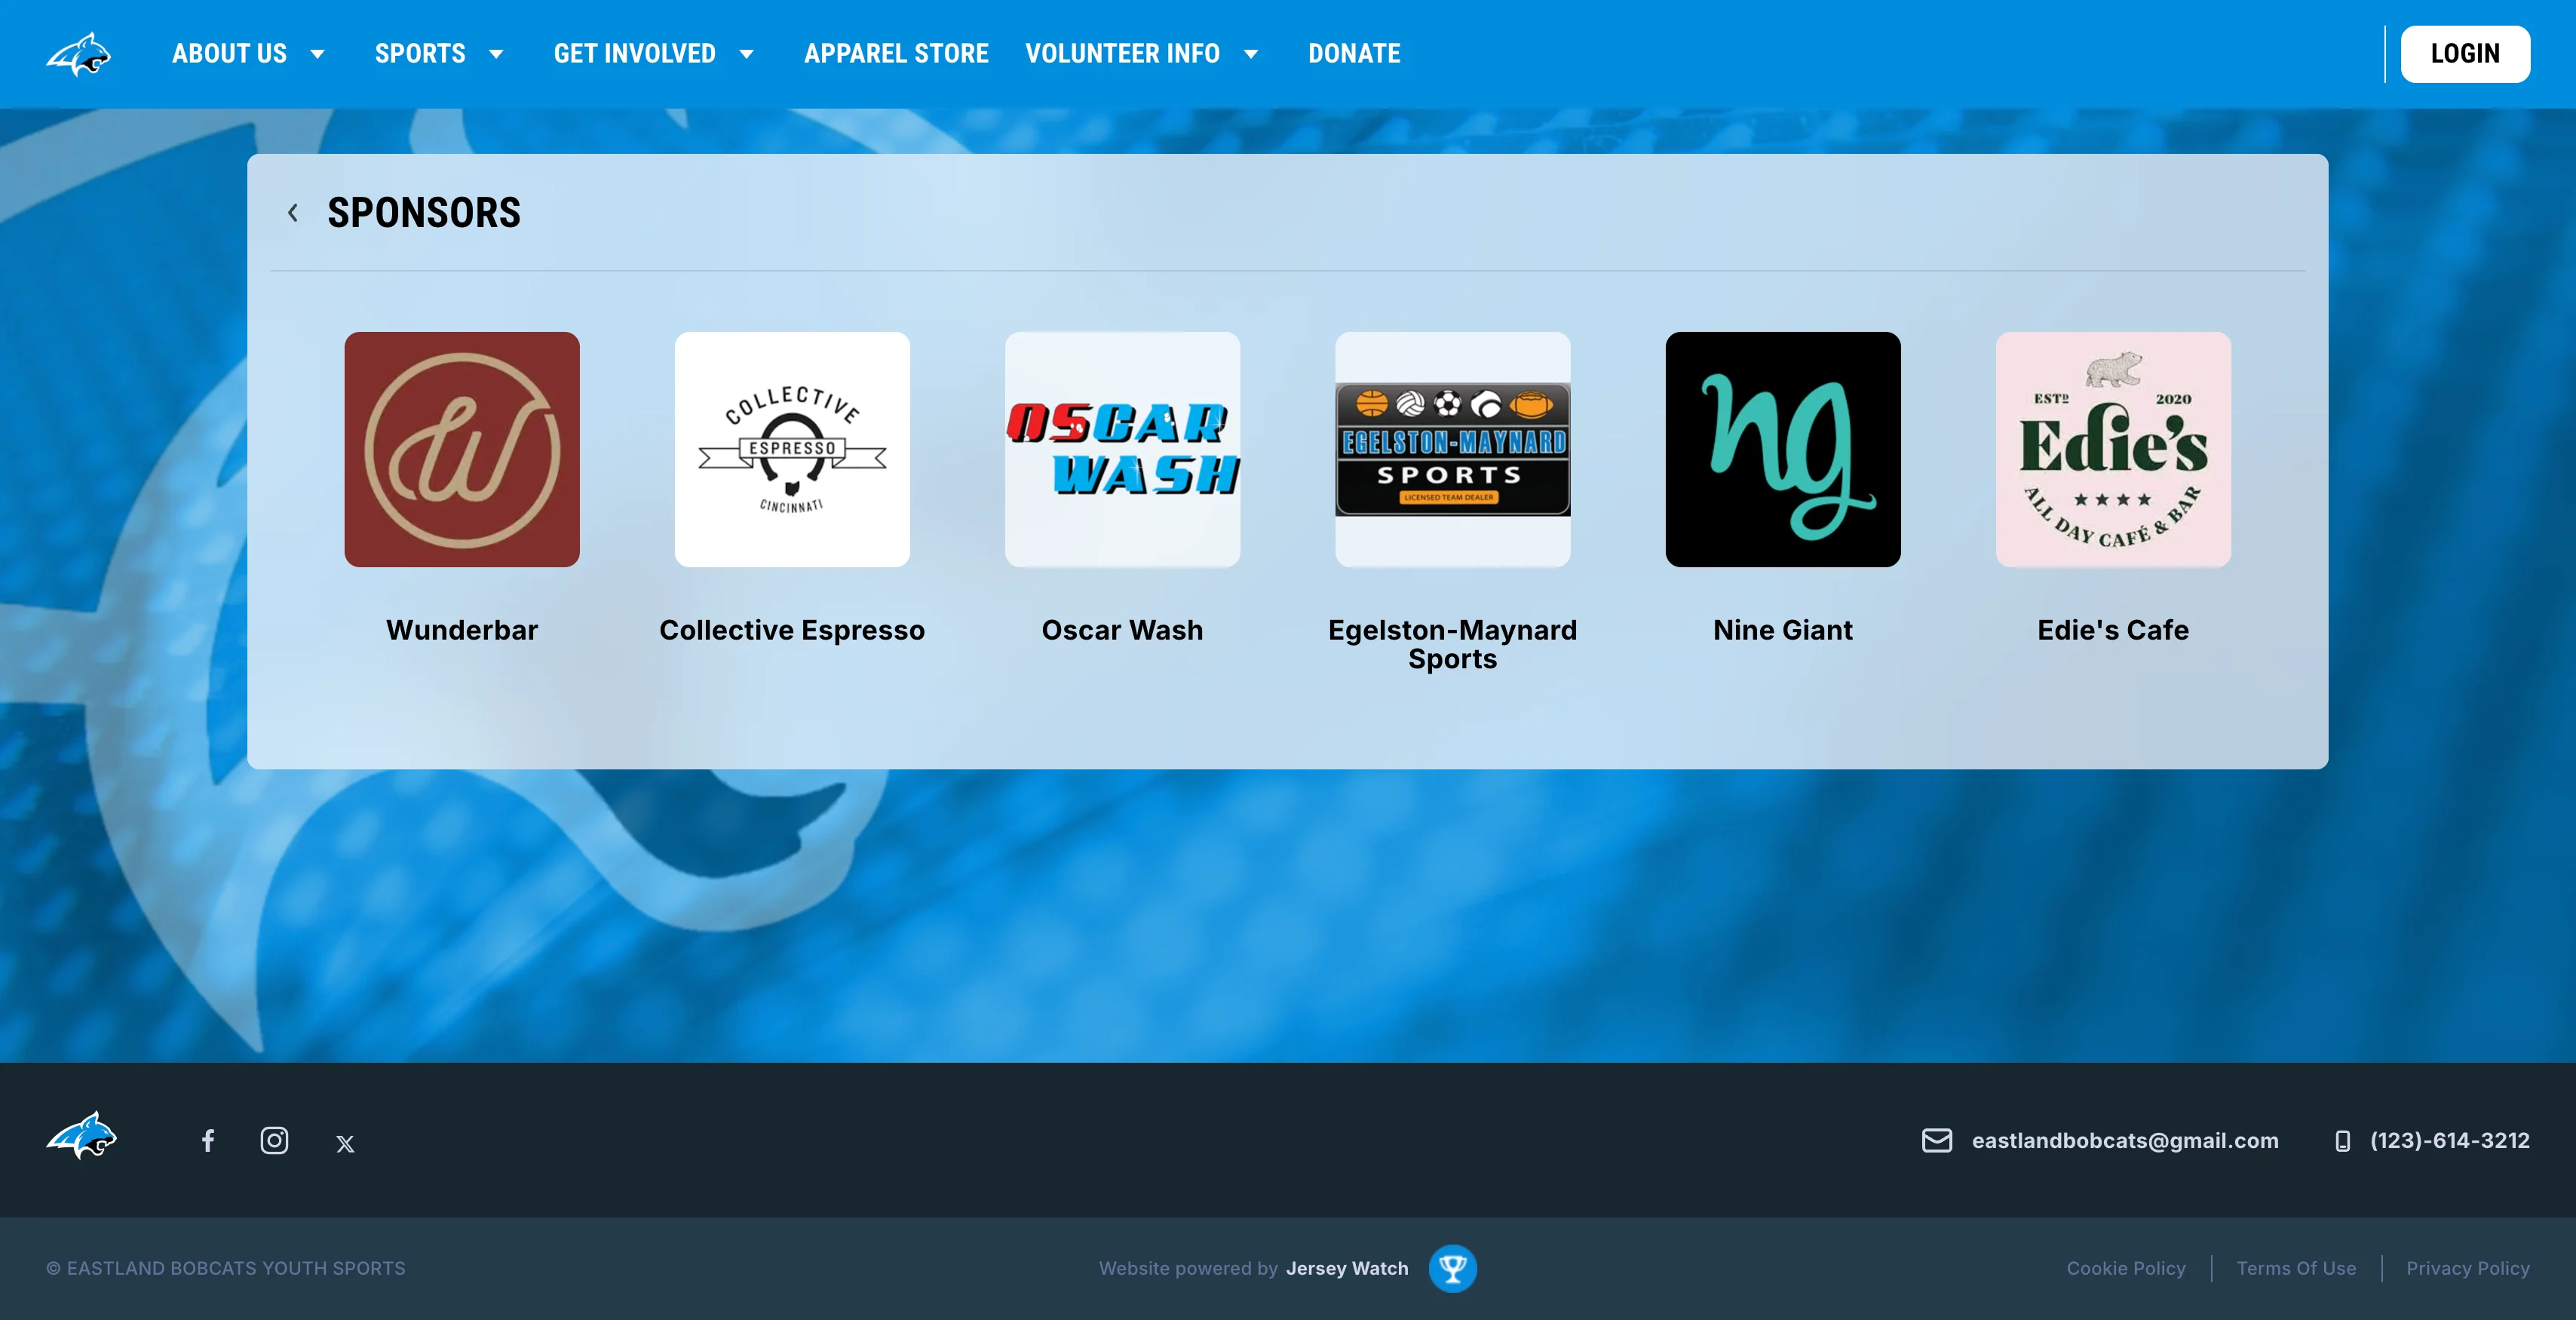Click the eastlandbobcats@gmail.com email link
The image size is (2576, 1320).
[x=2125, y=1141]
